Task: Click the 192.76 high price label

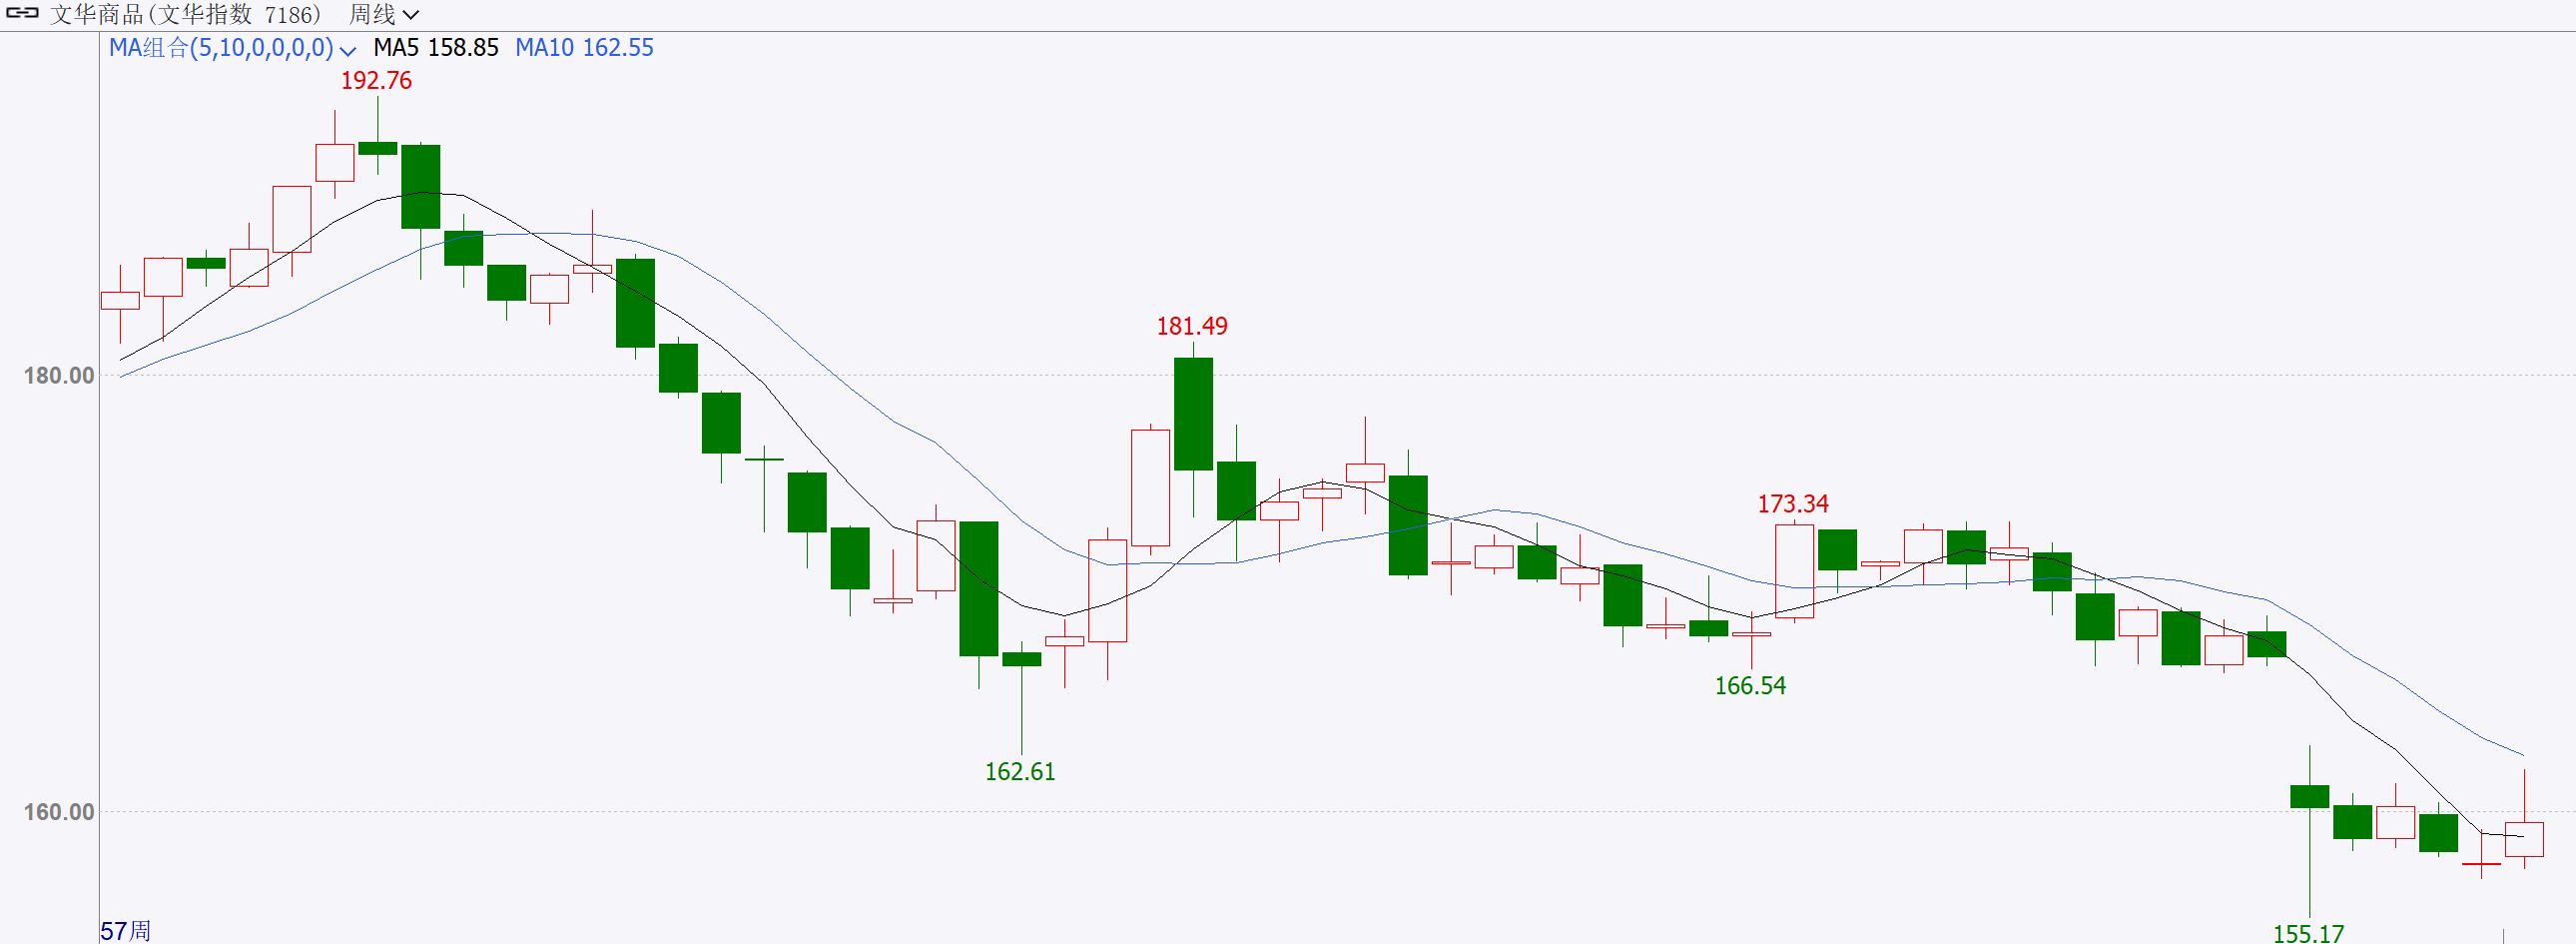Action: click(x=376, y=81)
